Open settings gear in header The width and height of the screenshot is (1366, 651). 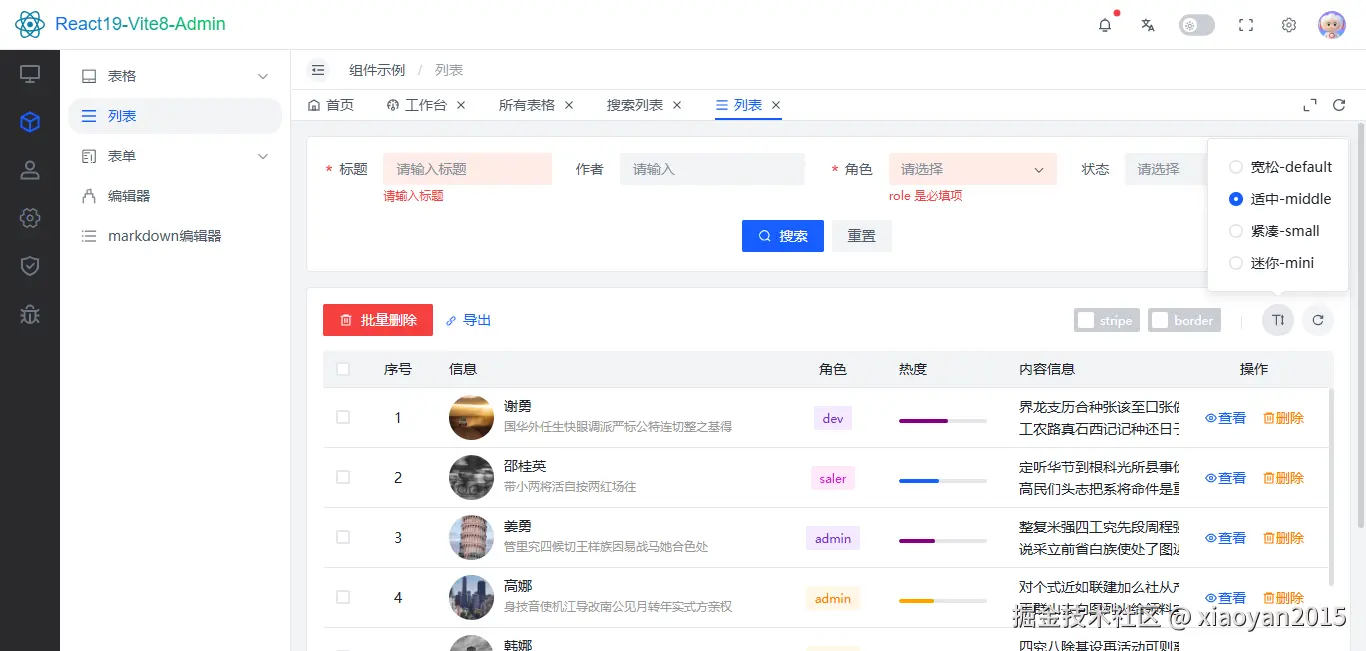click(1289, 25)
